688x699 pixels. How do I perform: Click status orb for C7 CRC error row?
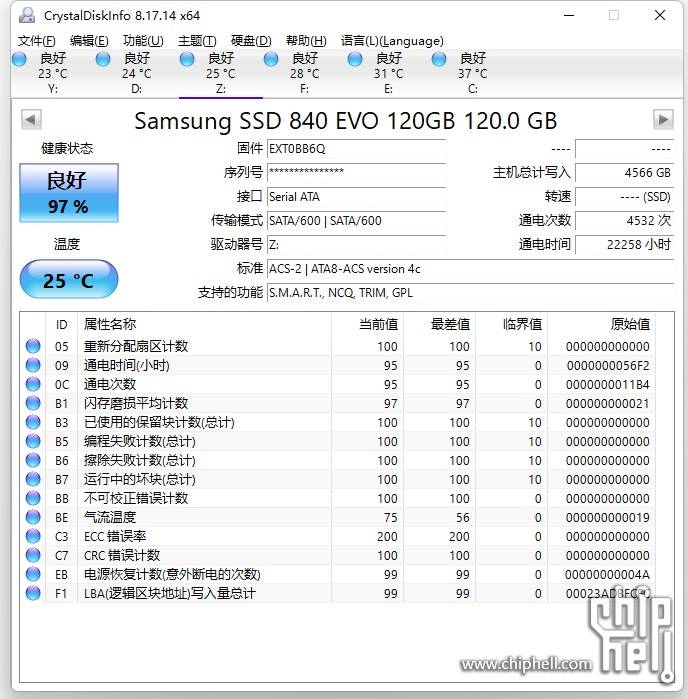(x=33, y=555)
